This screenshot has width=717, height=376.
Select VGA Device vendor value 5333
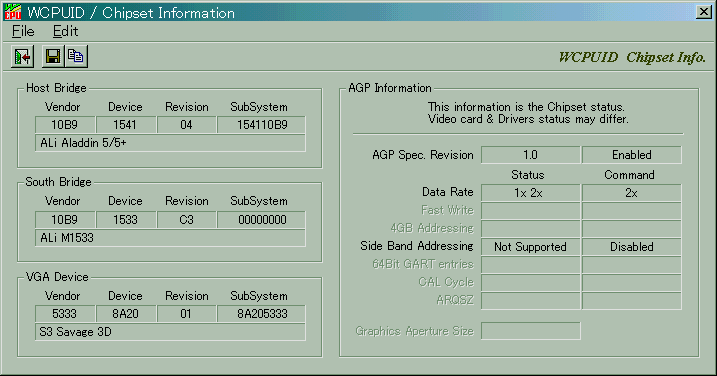(65, 314)
